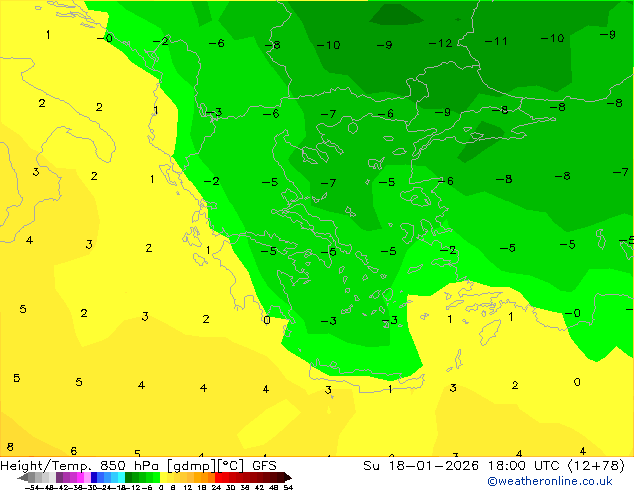Click the -54 label on the color scale
This screenshot has height=490, width=634.
[32, 487]
